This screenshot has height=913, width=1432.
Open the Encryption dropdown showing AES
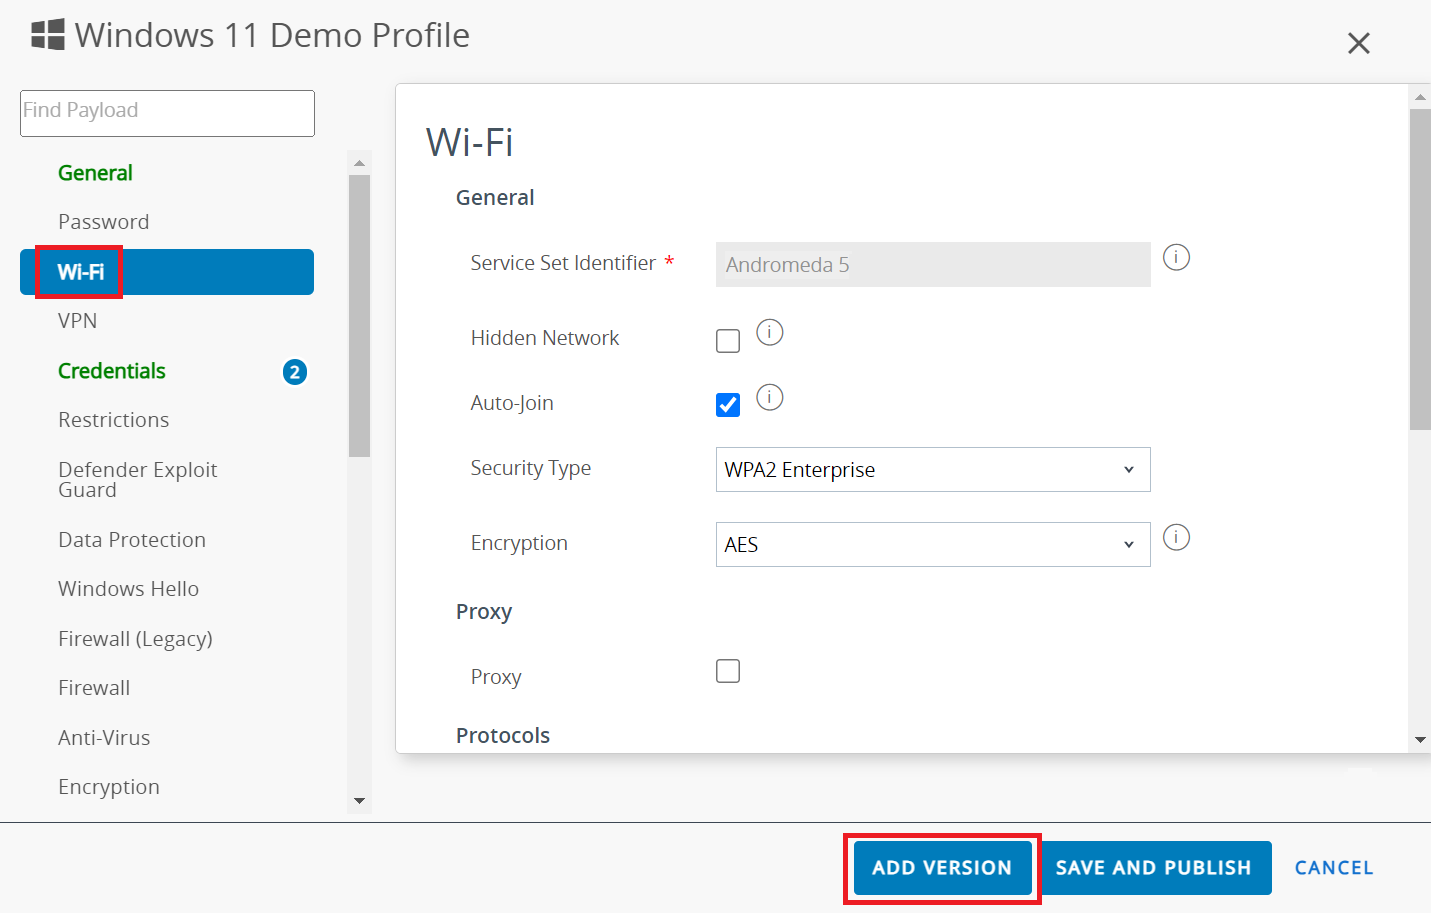click(x=933, y=545)
